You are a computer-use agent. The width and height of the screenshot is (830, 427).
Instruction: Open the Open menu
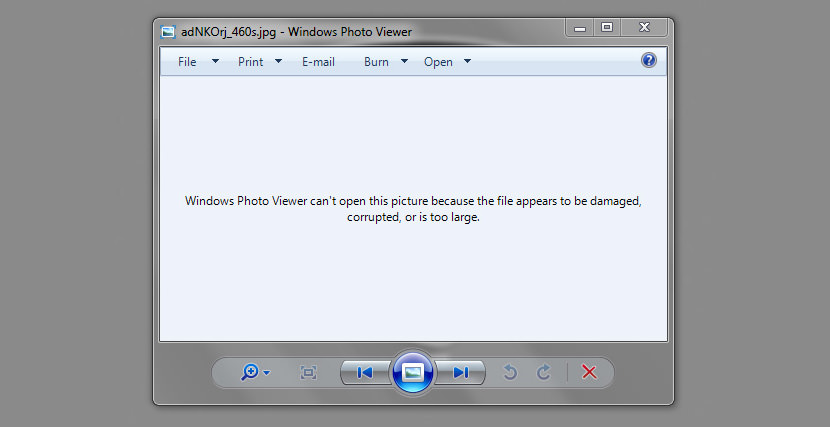pos(438,62)
